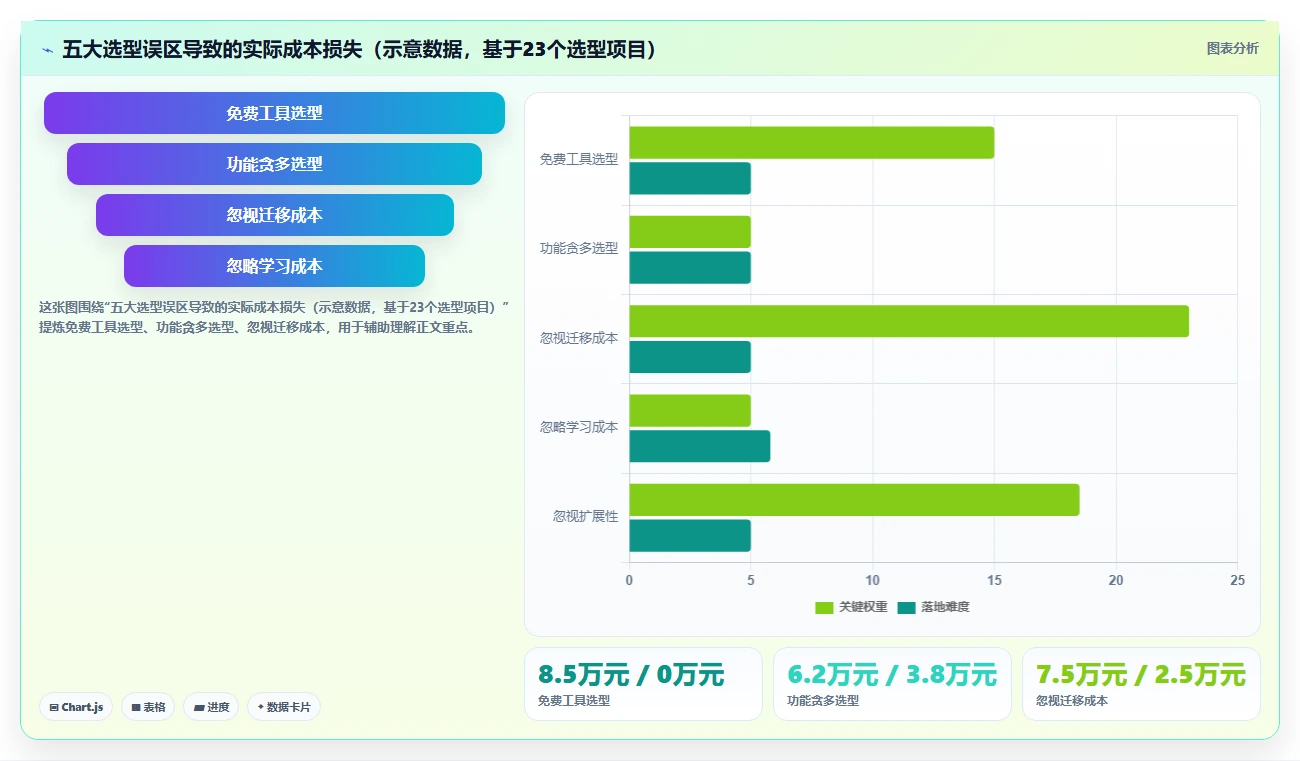Viewport: 1300px width, 761px height.
Task: Click the 忽视扩展性 y-axis label
Action: pos(586,517)
